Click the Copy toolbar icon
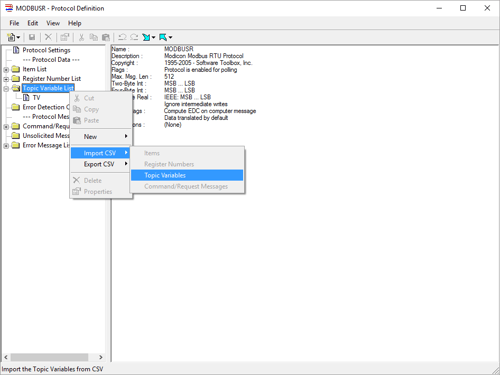Viewport: 500px width, 375px height. pos(94,37)
